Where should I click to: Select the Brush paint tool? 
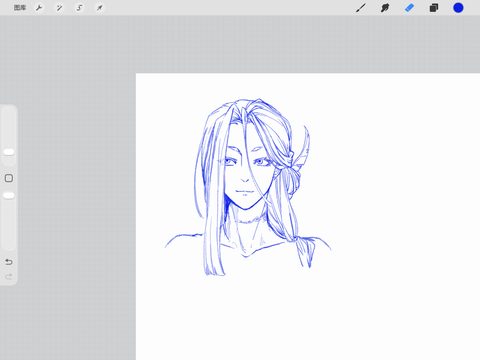(361, 8)
